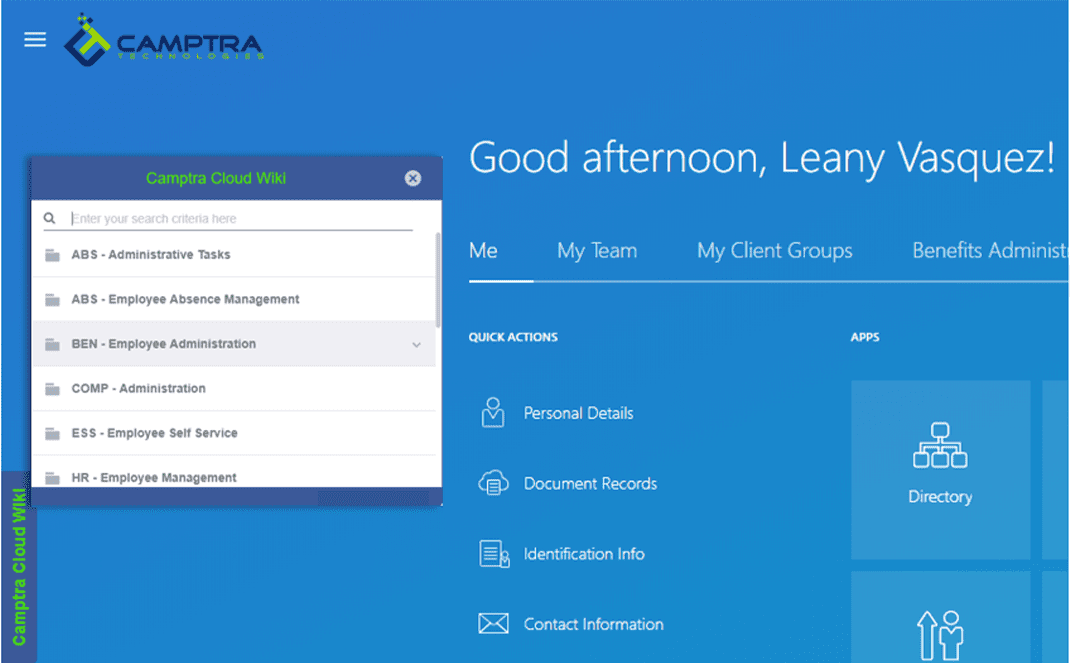Close the Camptra Cloud Wiki panel
This screenshot has width=1070, height=663.
coord(413,179)
